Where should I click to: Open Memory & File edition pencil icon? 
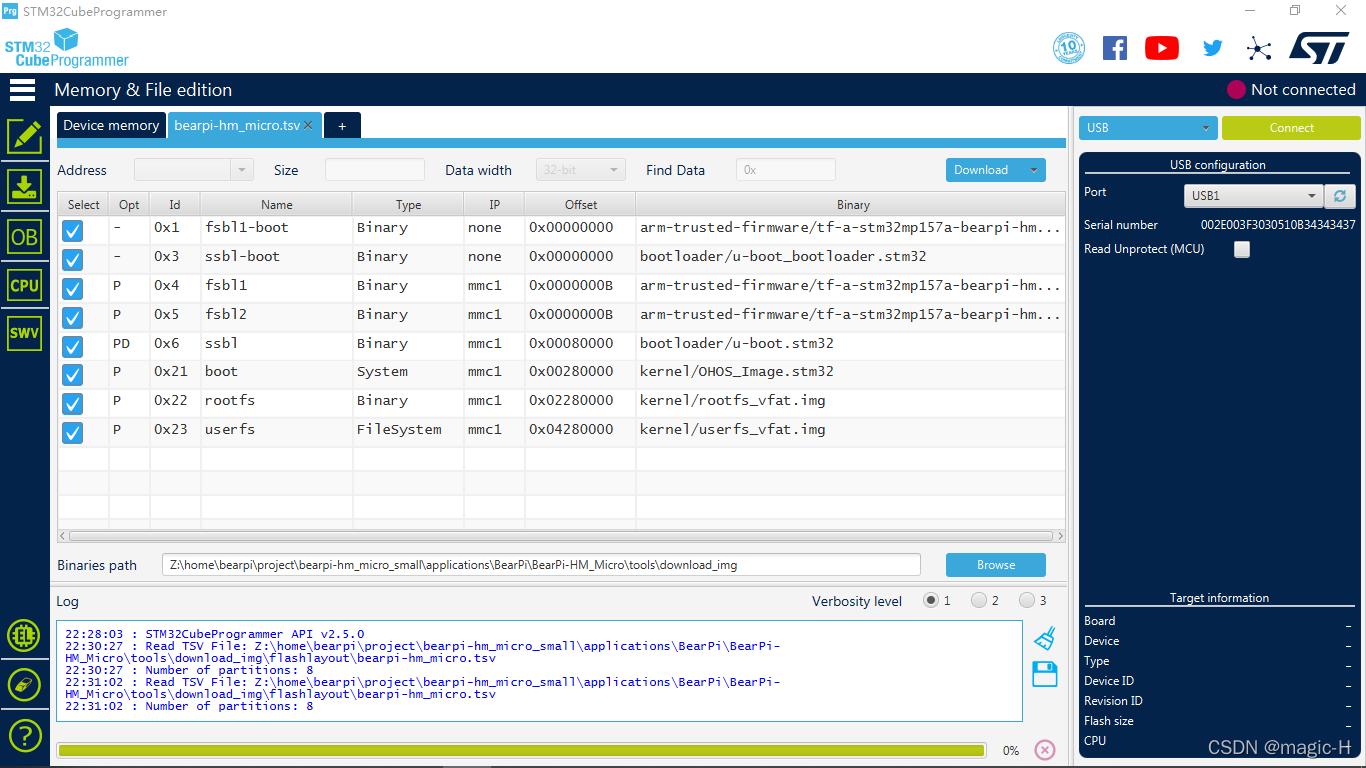(x=24, y=137)
